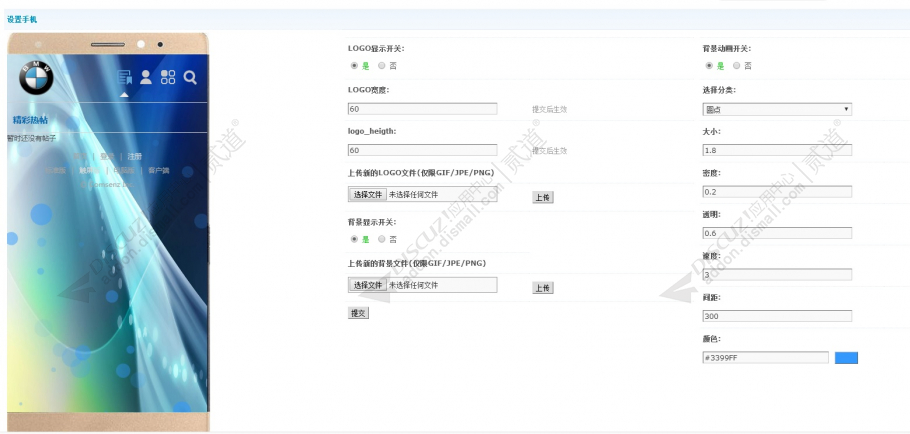
Task: Click the 上传新的背景文件 label
Action: [417, 263]
